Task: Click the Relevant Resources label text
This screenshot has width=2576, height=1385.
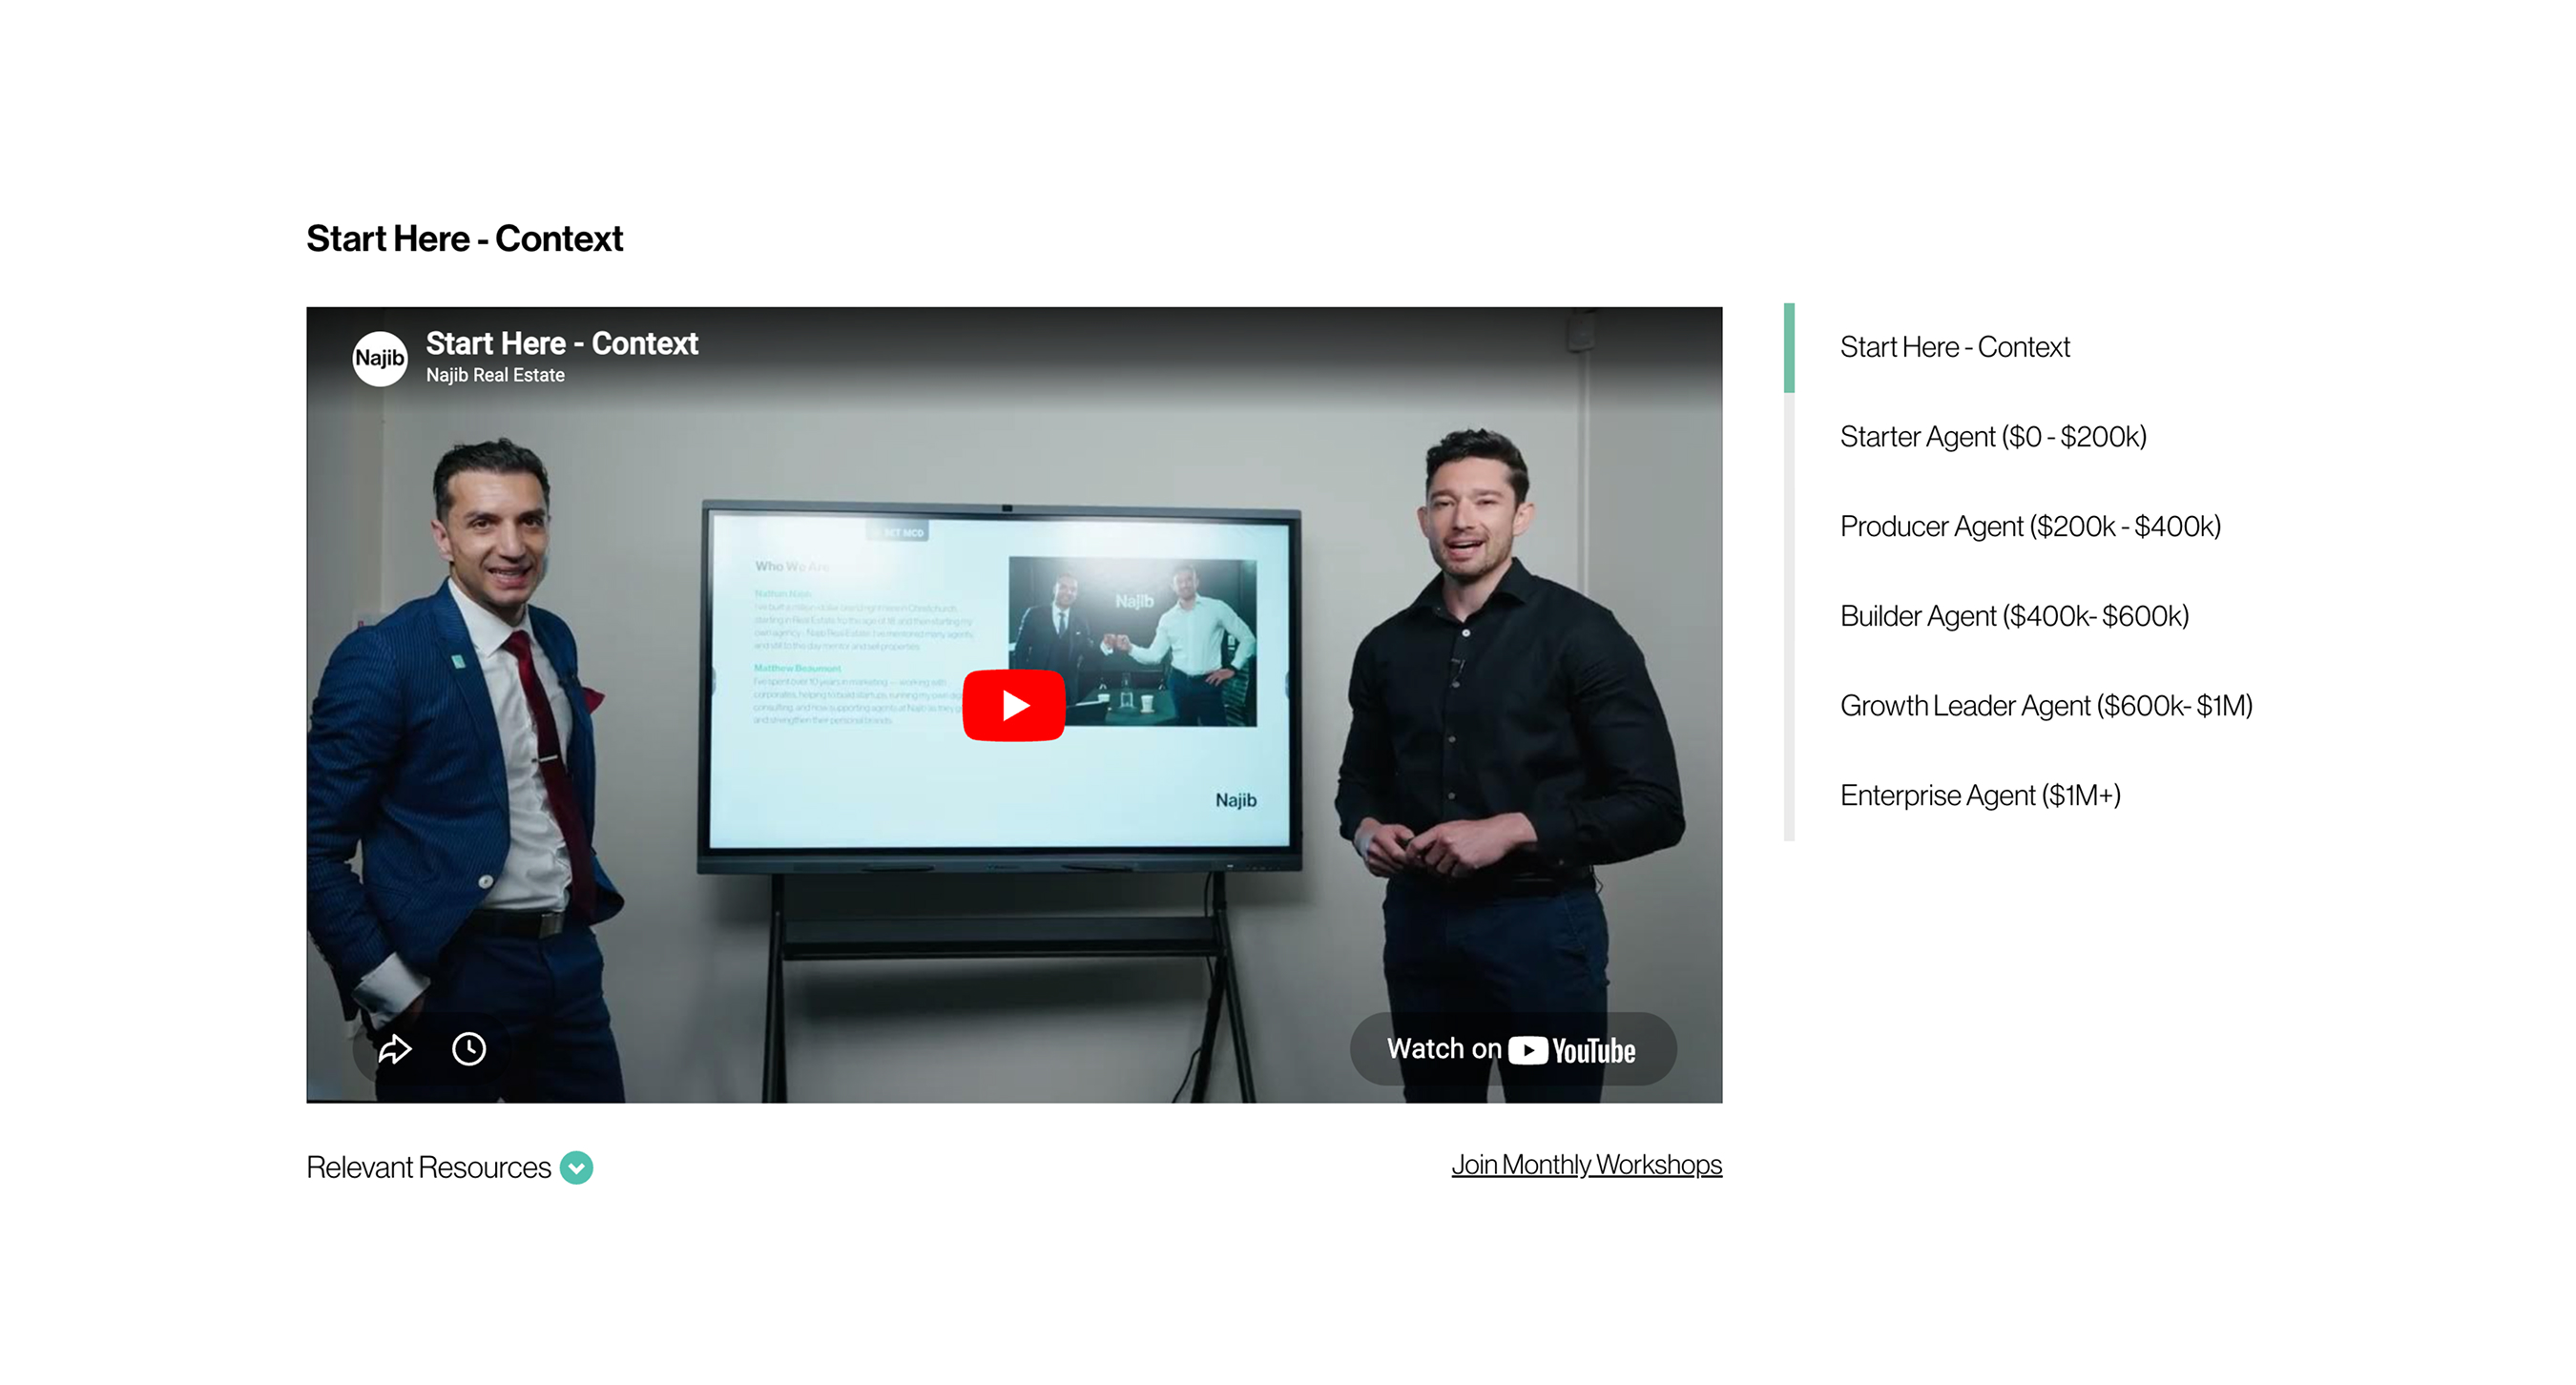Action: (x=428, y=1167)
